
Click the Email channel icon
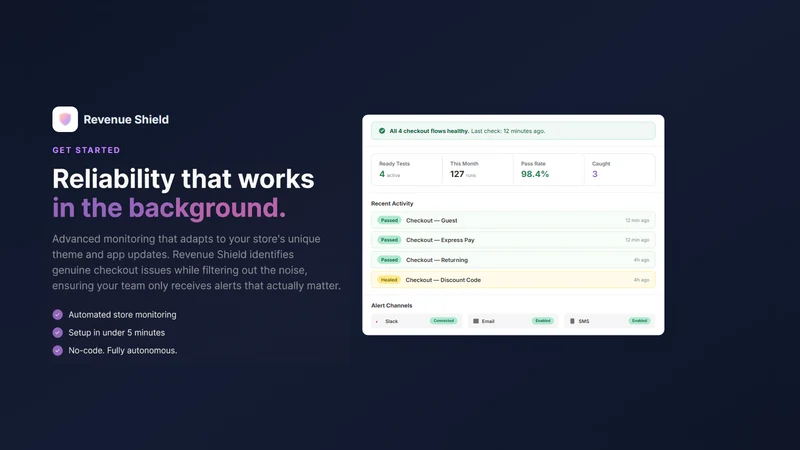476,321
